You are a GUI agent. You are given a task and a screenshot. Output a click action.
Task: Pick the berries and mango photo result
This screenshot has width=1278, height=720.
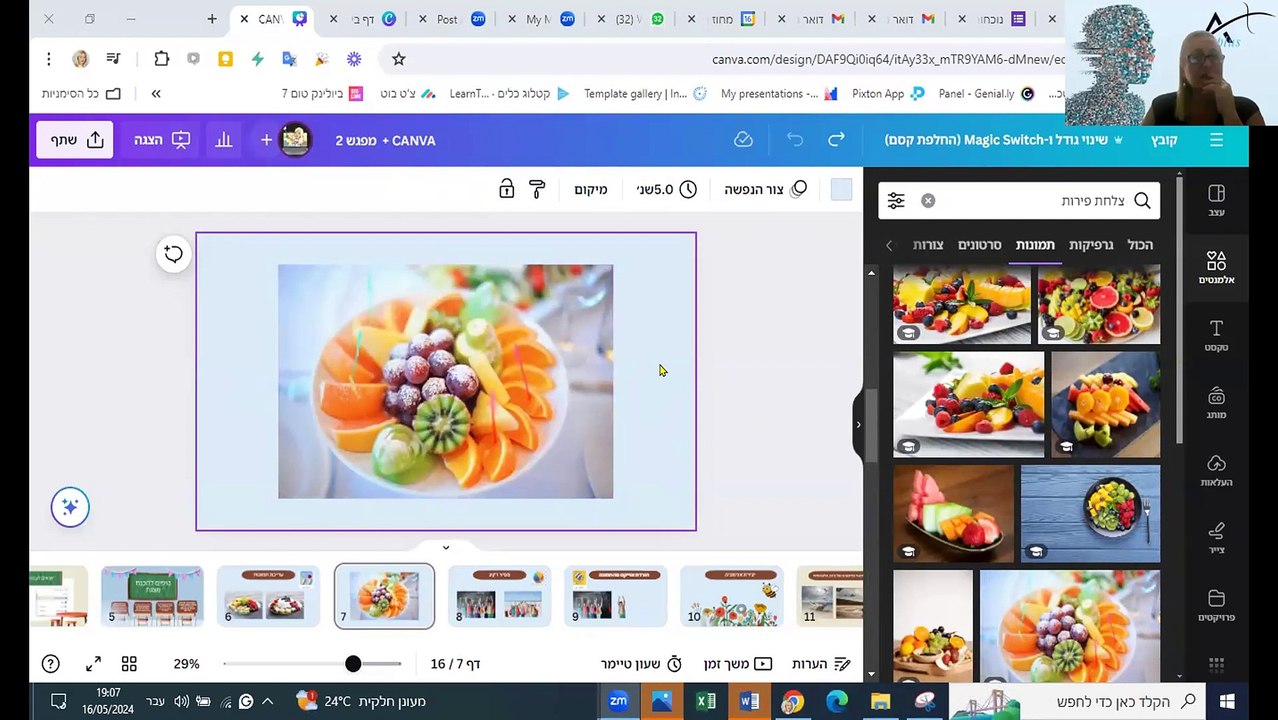pos(968,404)
